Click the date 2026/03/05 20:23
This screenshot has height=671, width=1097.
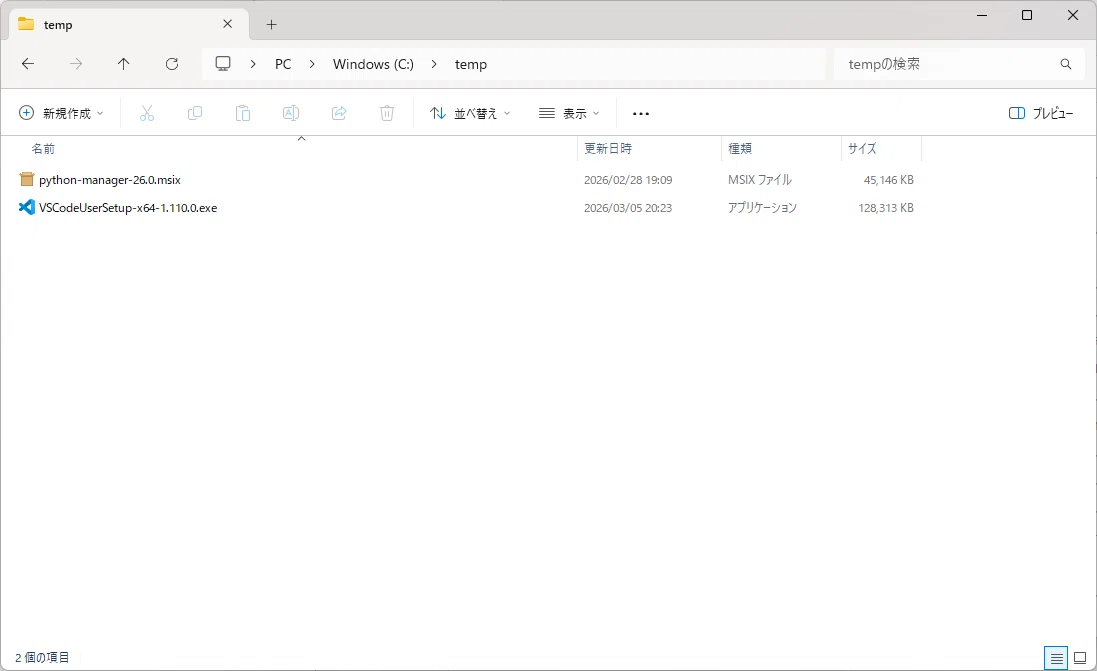(x=628, y=208)
